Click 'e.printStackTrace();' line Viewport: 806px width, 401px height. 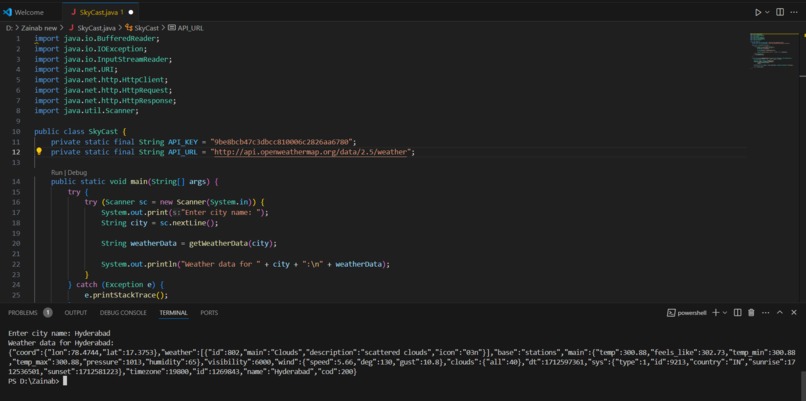pyautogui.click(x=126, y=295)
